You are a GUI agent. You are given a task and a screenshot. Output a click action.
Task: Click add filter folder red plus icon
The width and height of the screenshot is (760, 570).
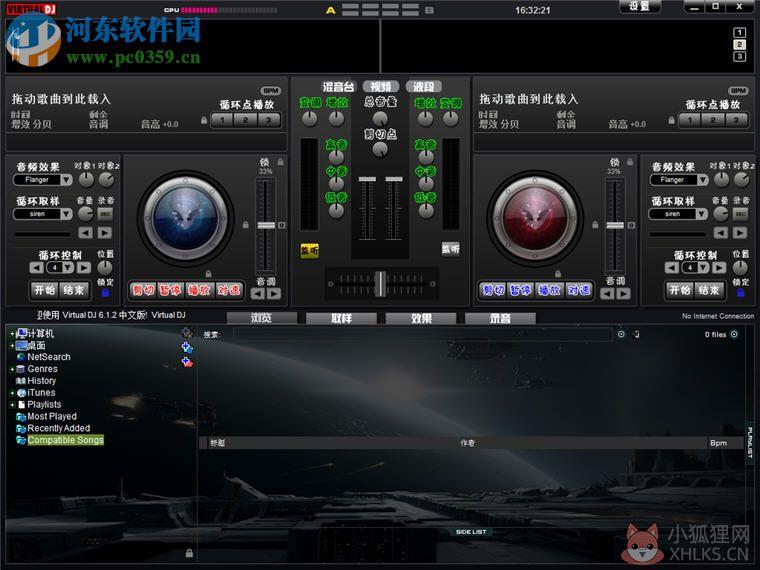(x=187, y=362)
